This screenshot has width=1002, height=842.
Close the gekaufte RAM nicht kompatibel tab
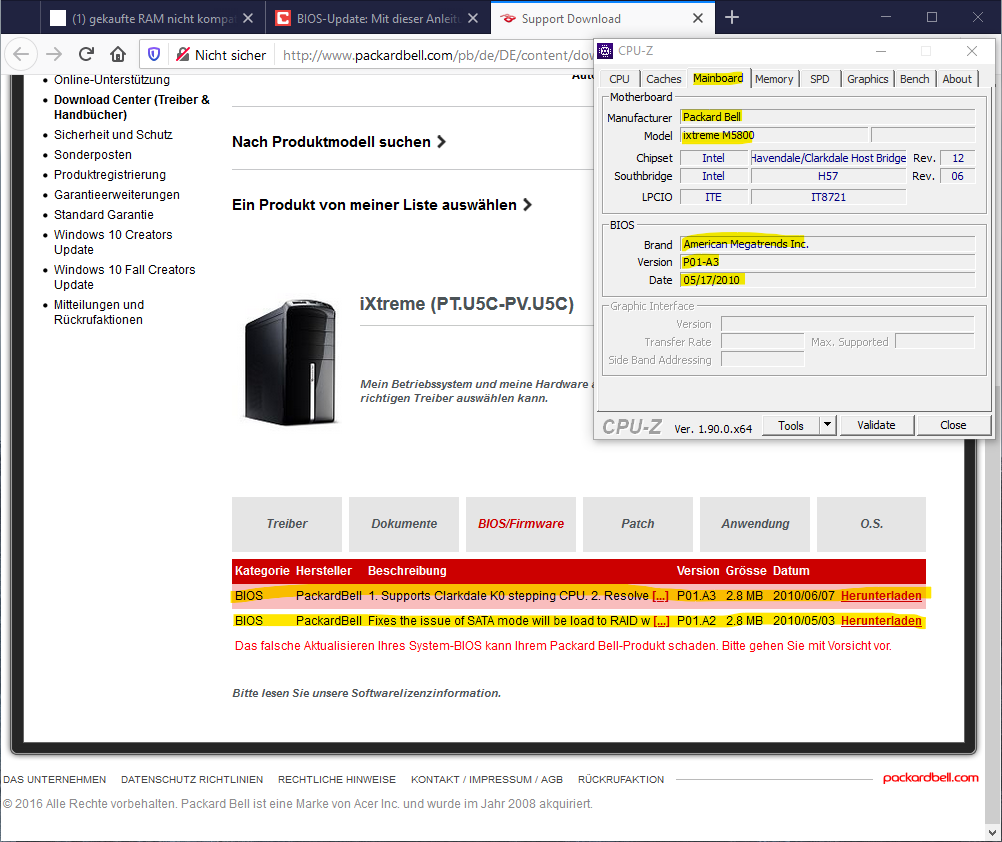click(x=248, y=19)
